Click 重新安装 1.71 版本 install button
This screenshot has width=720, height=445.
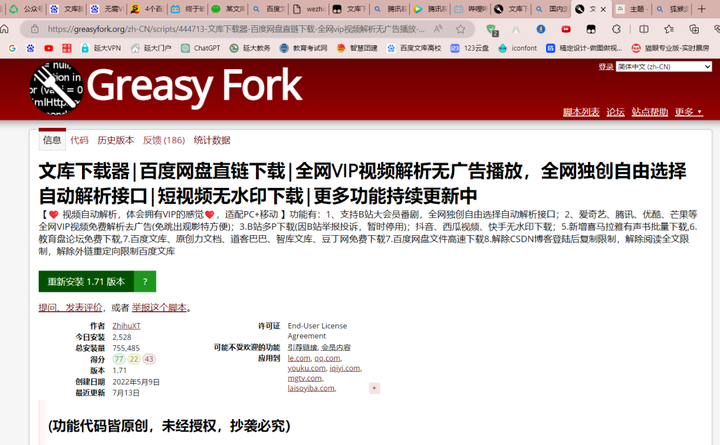click(x=86, y=282)
